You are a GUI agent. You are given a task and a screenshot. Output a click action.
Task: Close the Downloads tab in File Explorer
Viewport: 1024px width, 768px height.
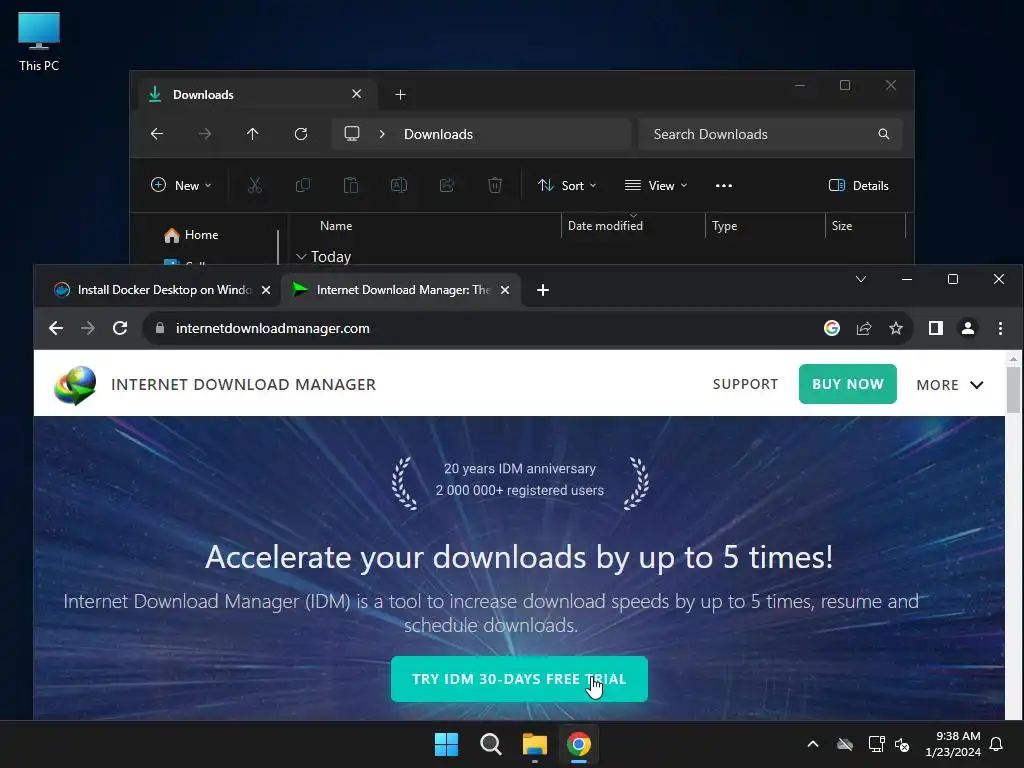(x=357, y=94)
